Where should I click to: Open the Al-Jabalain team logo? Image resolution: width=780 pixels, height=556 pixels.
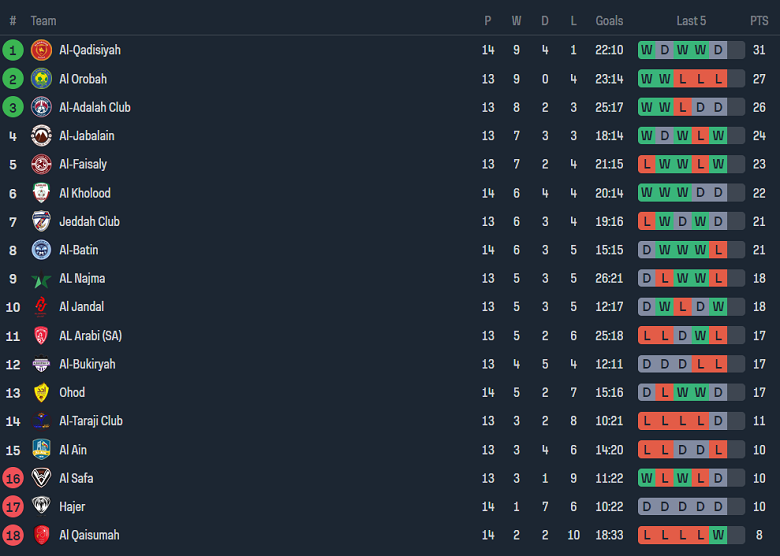pyautogui.click(x=41, y=136)
